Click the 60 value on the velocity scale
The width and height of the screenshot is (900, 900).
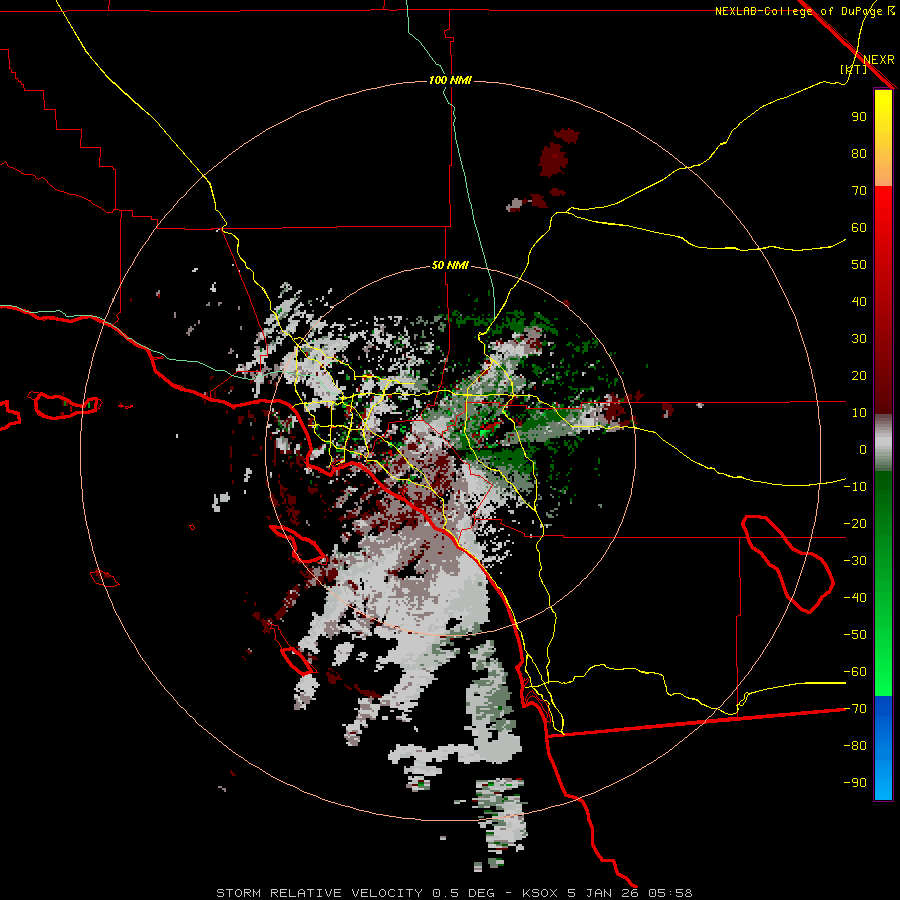tap(859, 228)
